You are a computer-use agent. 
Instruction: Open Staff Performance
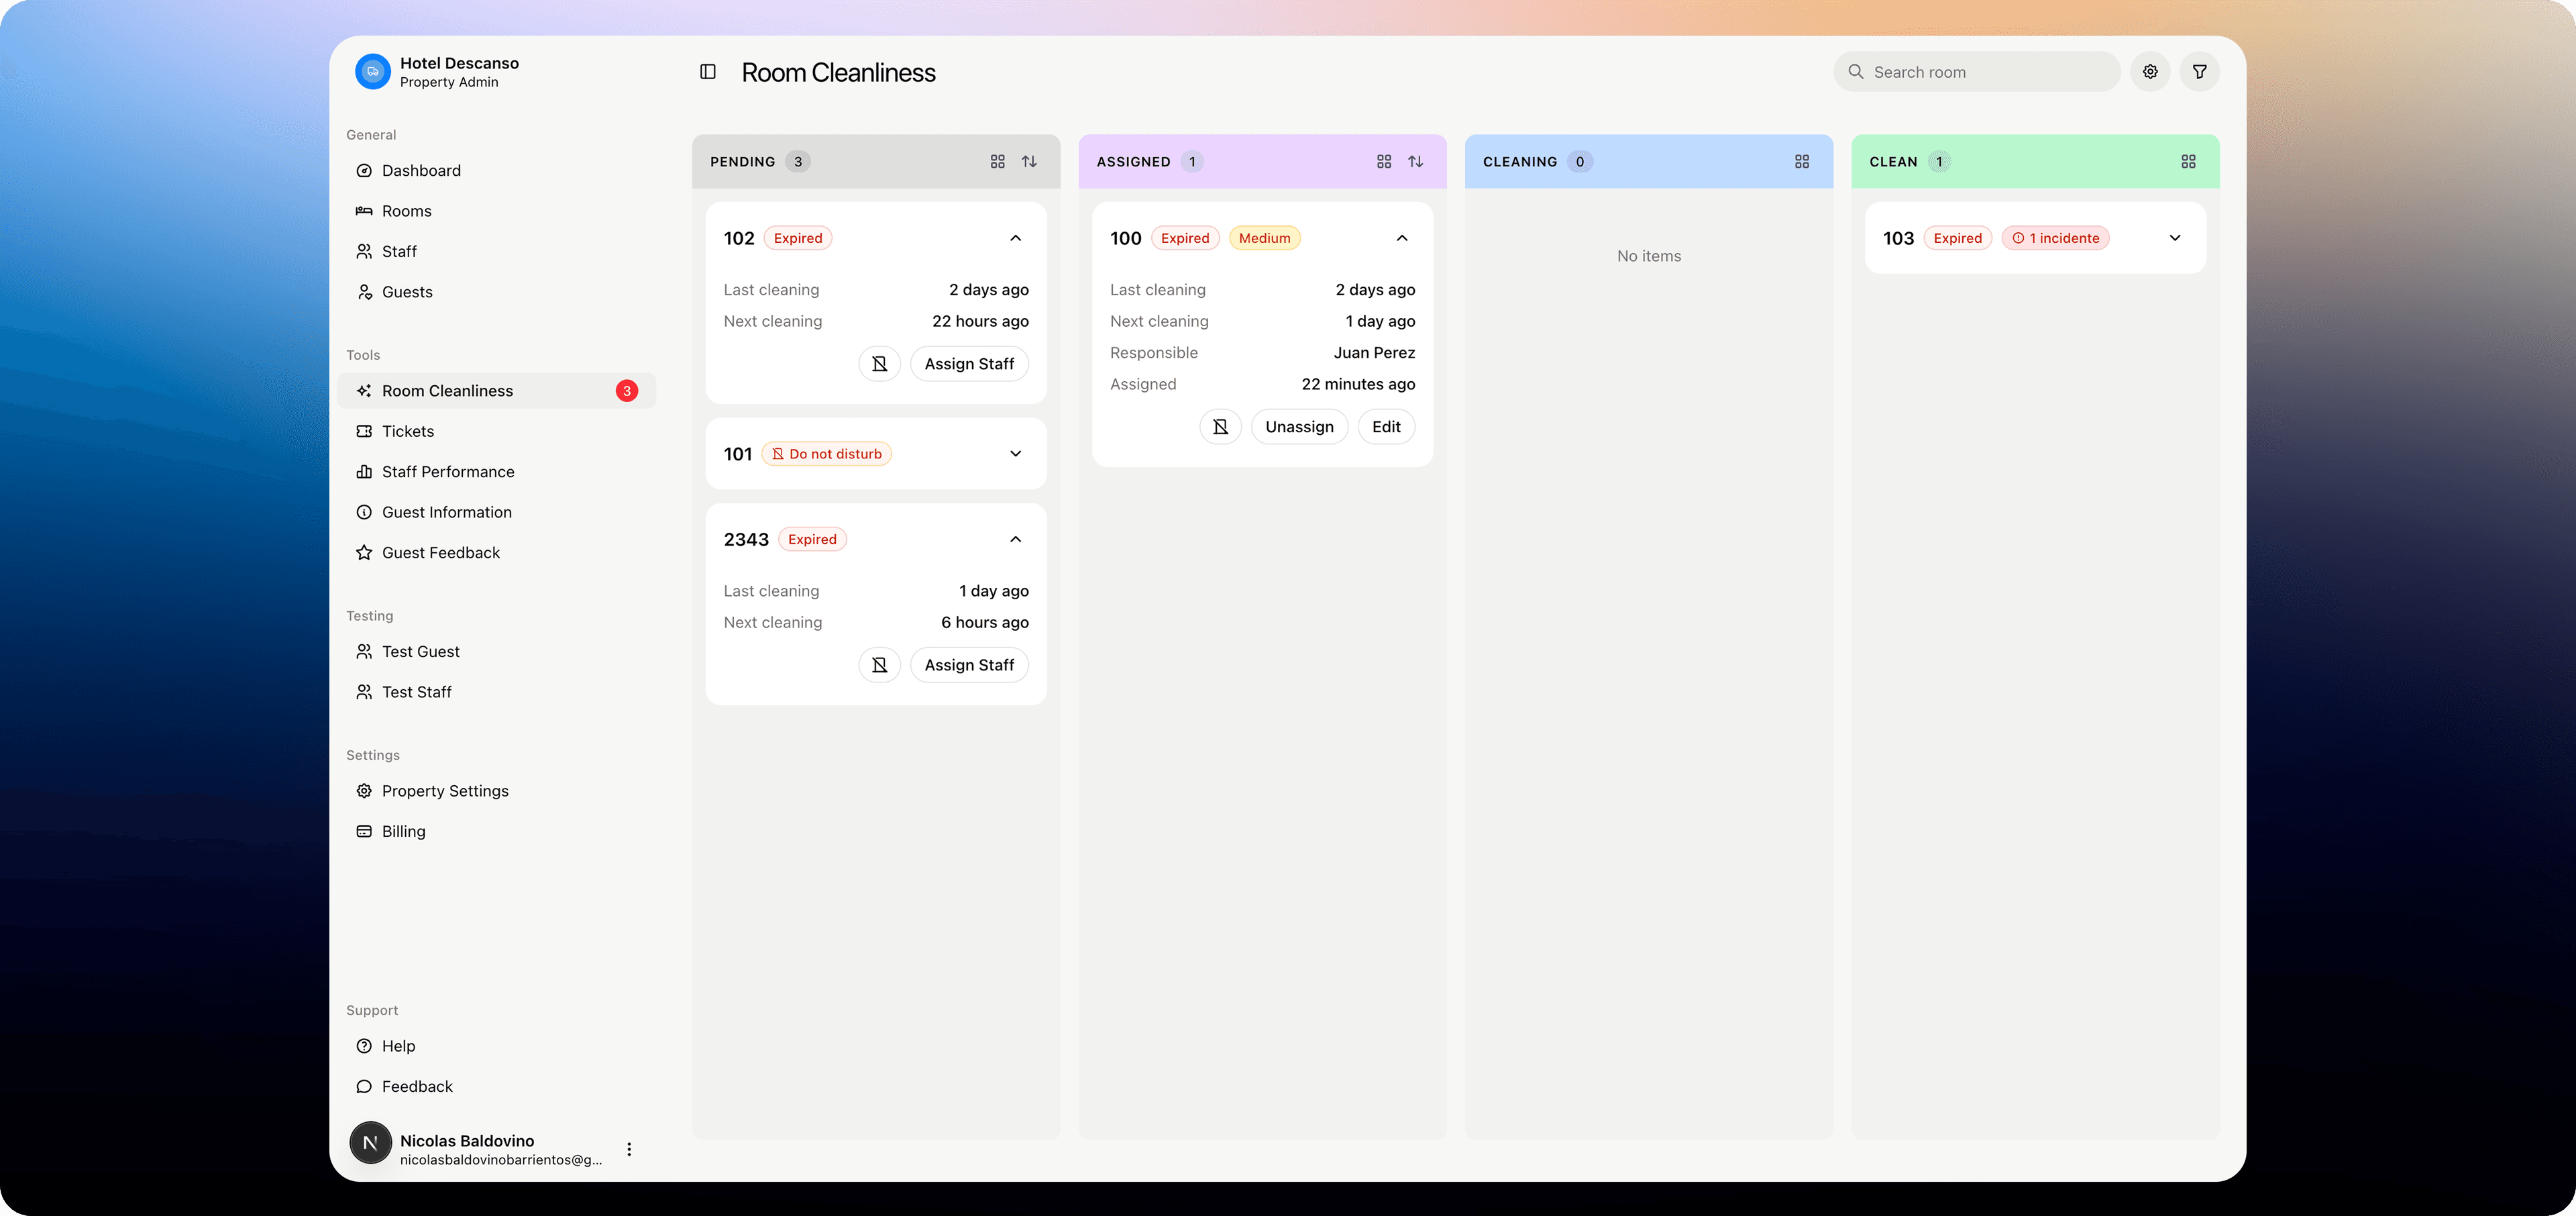(x=447, y=471)
